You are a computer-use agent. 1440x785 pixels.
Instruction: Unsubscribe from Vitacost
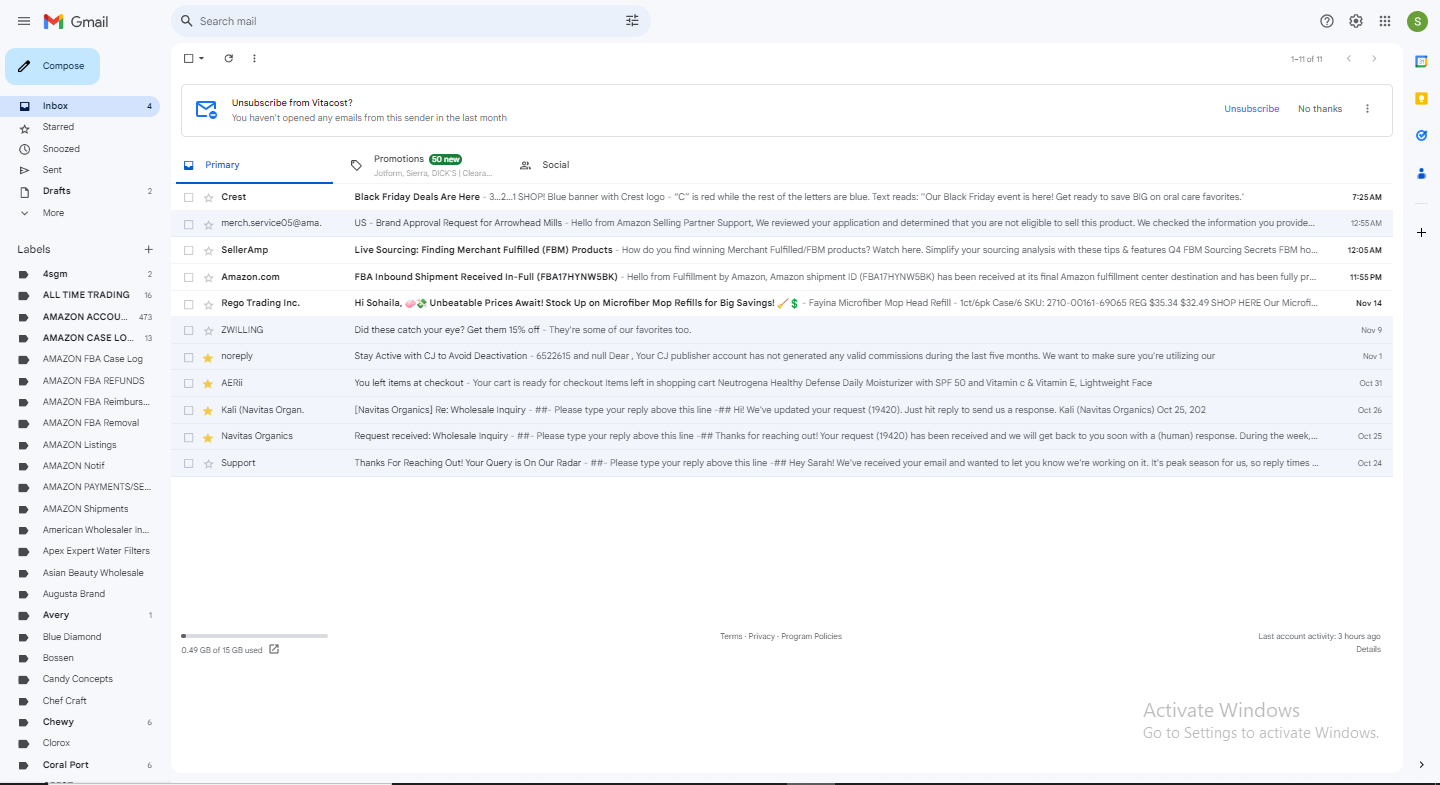point(1251,109)
